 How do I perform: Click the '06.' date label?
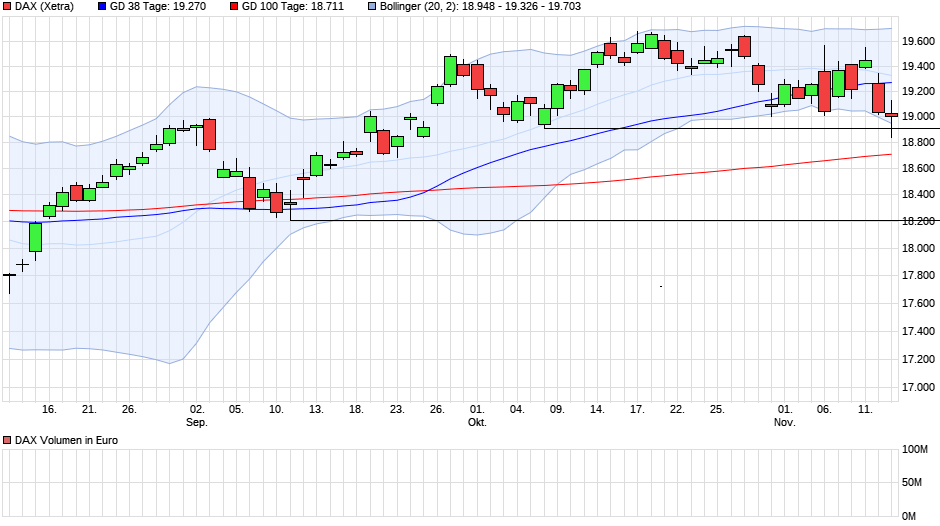coord(825,409)
